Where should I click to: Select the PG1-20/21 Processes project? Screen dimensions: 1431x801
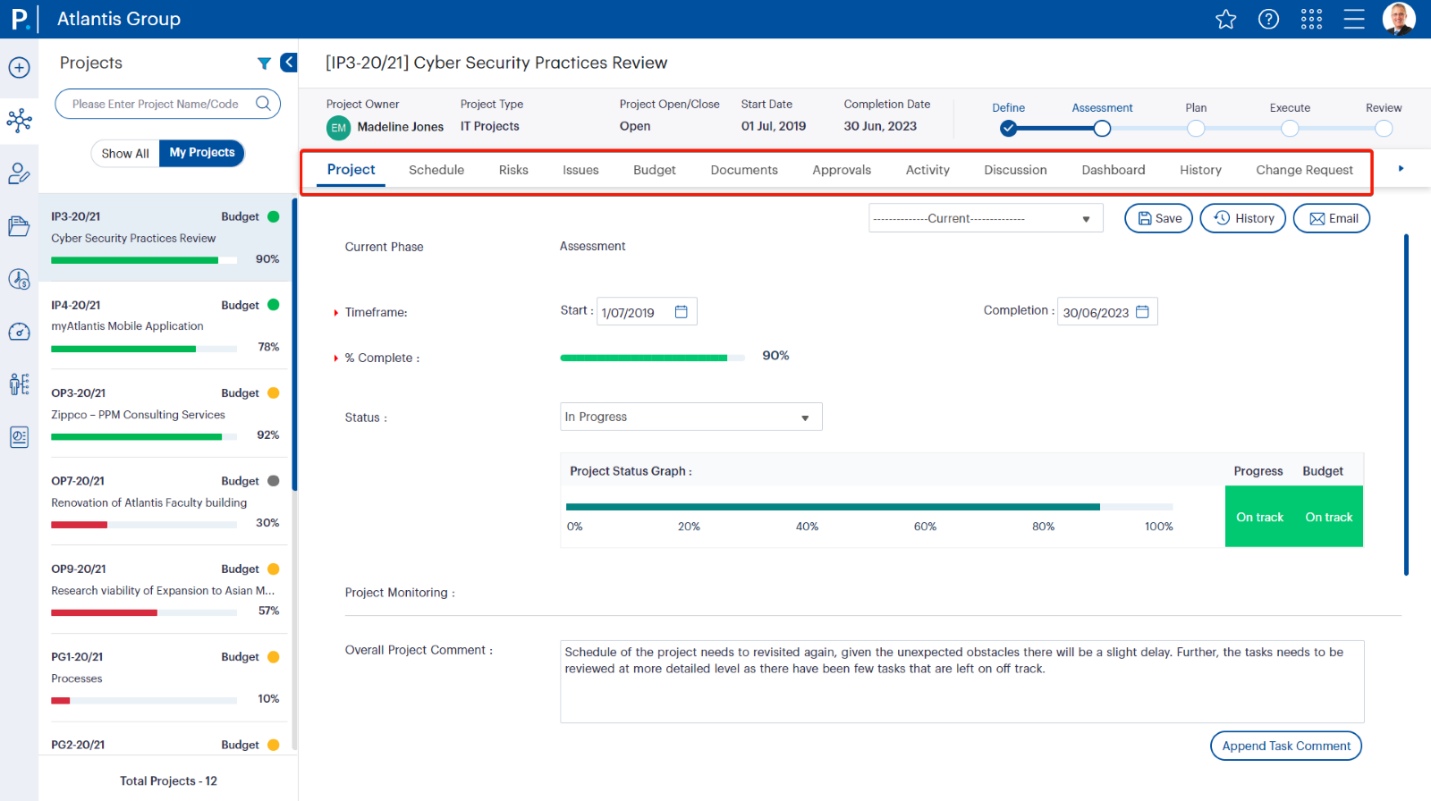[x=165, y=677]
